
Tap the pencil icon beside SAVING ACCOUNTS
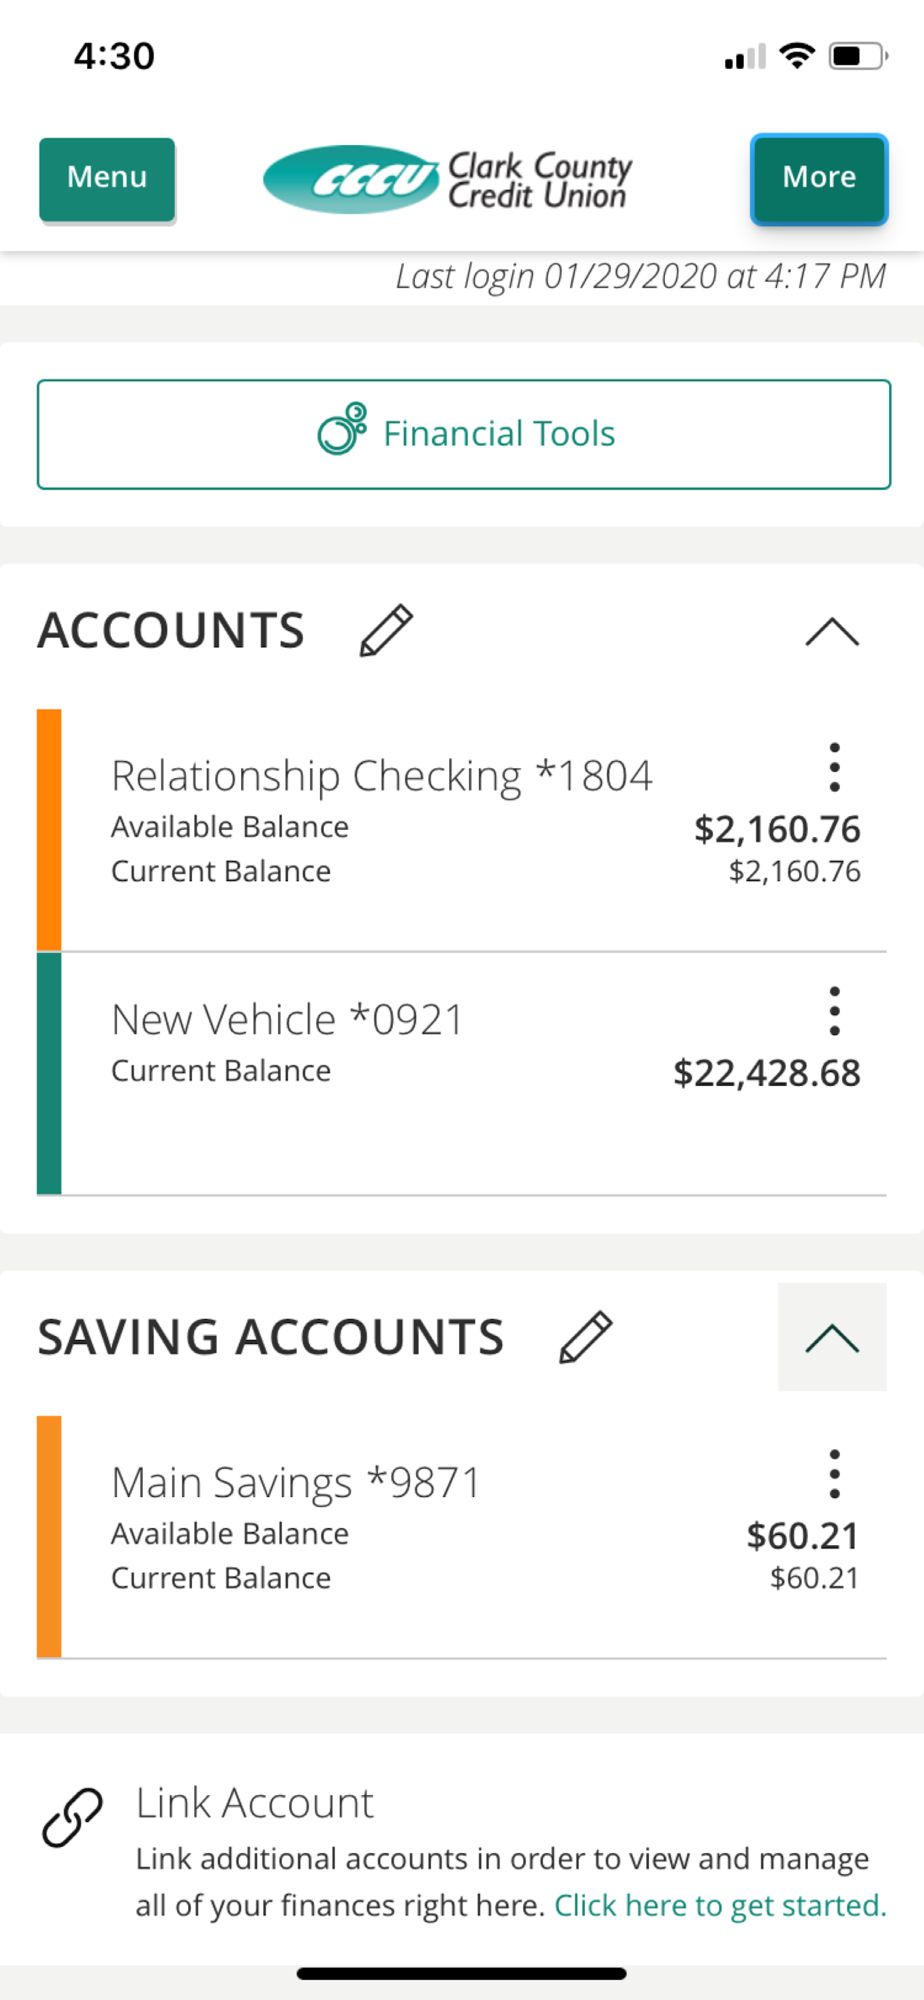click(x=585, y=1337)
